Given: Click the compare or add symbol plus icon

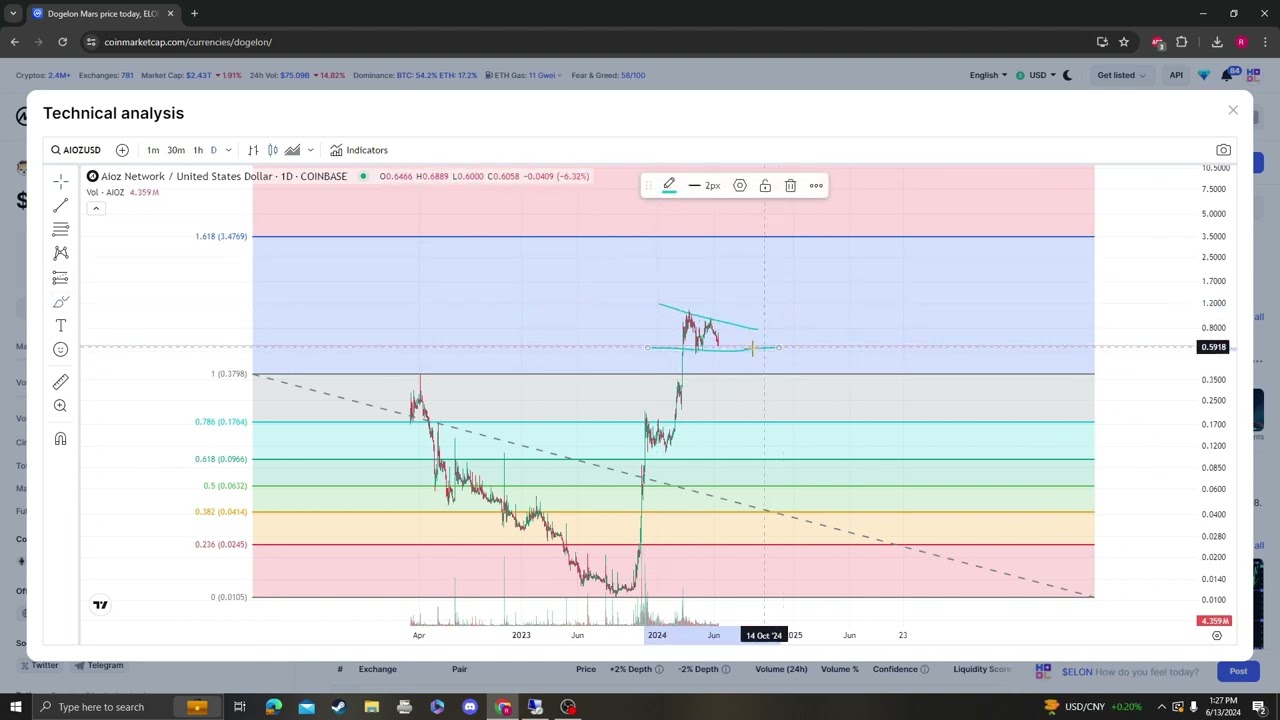Looking at the screenshot, I should pyautogui.click(x=122, y=150).
